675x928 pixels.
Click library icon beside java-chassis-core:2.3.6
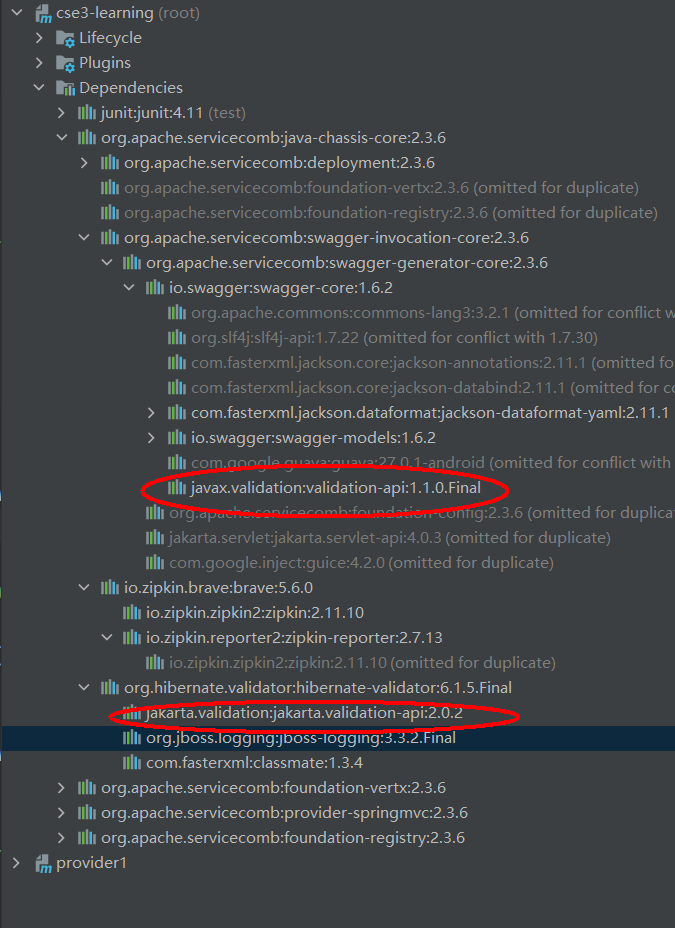[x=87, y=137]
